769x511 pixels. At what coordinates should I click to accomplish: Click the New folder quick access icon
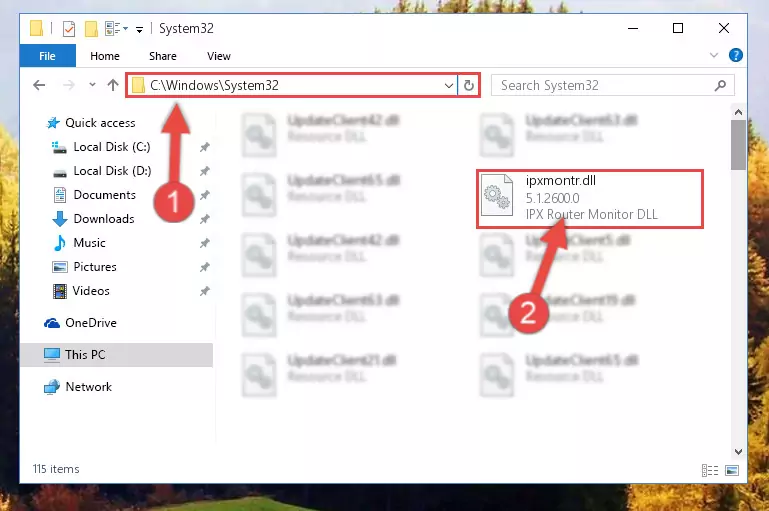(x=91, y=29)
